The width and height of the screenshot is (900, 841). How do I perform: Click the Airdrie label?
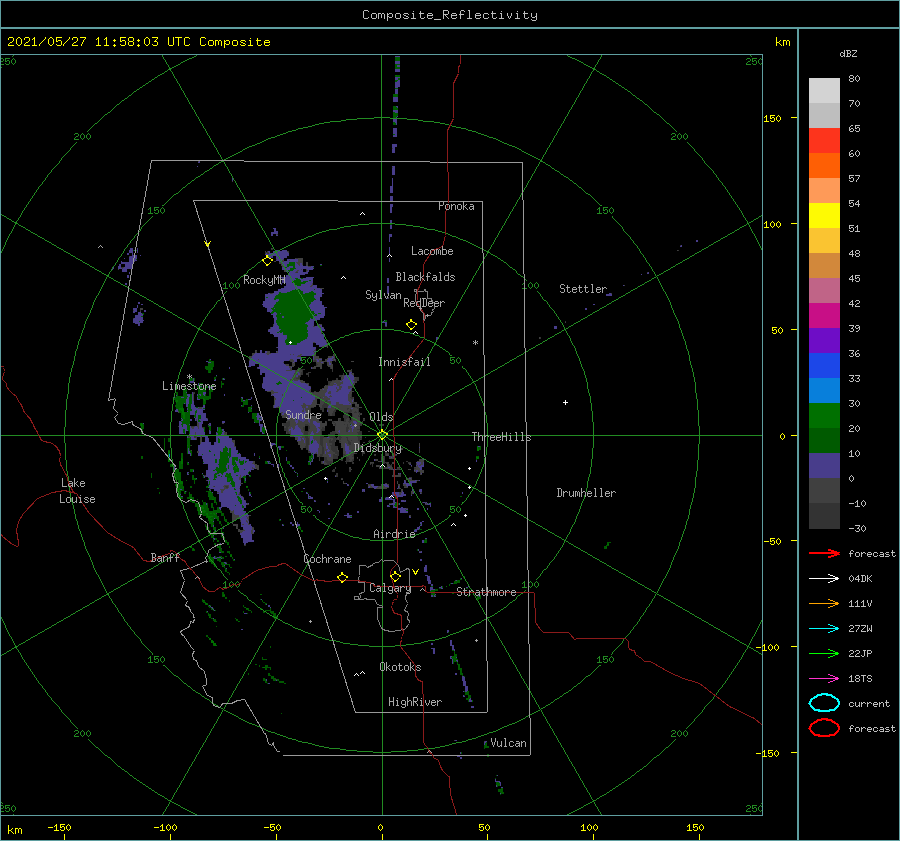tap(394, 534)
